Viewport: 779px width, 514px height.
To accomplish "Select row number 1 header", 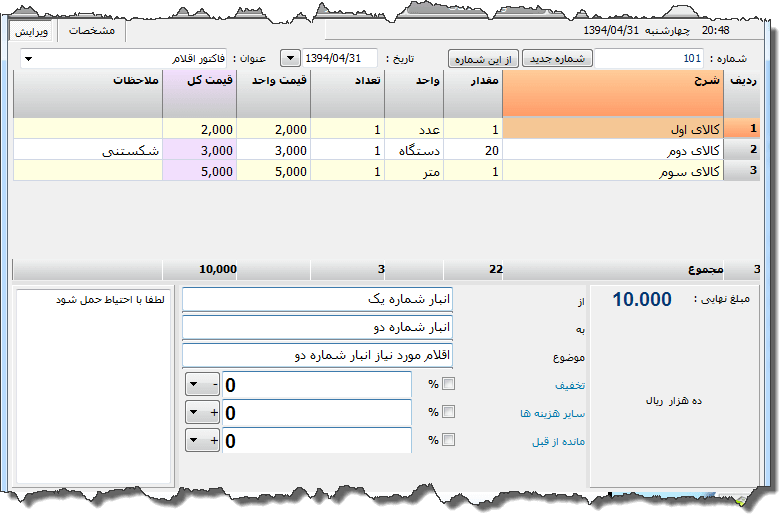I will point(742,129).
